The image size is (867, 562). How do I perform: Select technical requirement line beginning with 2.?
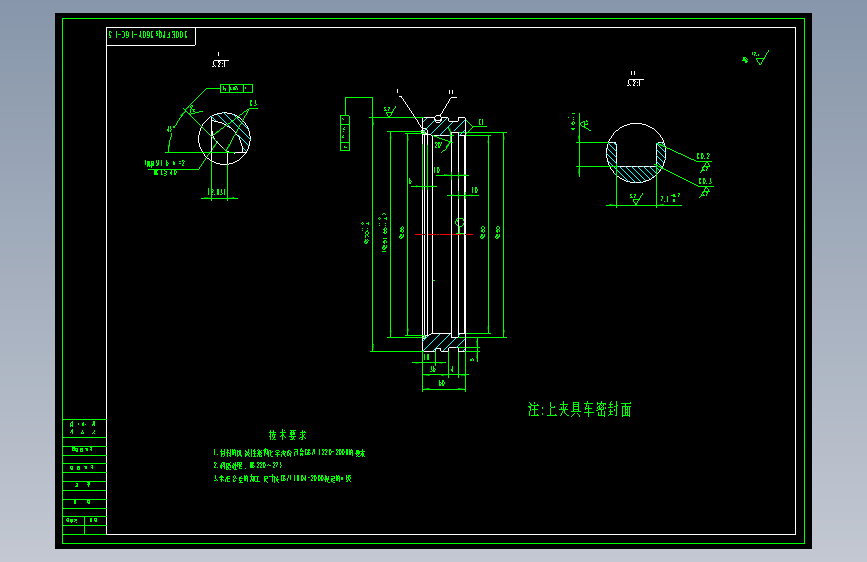coord(248,465)
